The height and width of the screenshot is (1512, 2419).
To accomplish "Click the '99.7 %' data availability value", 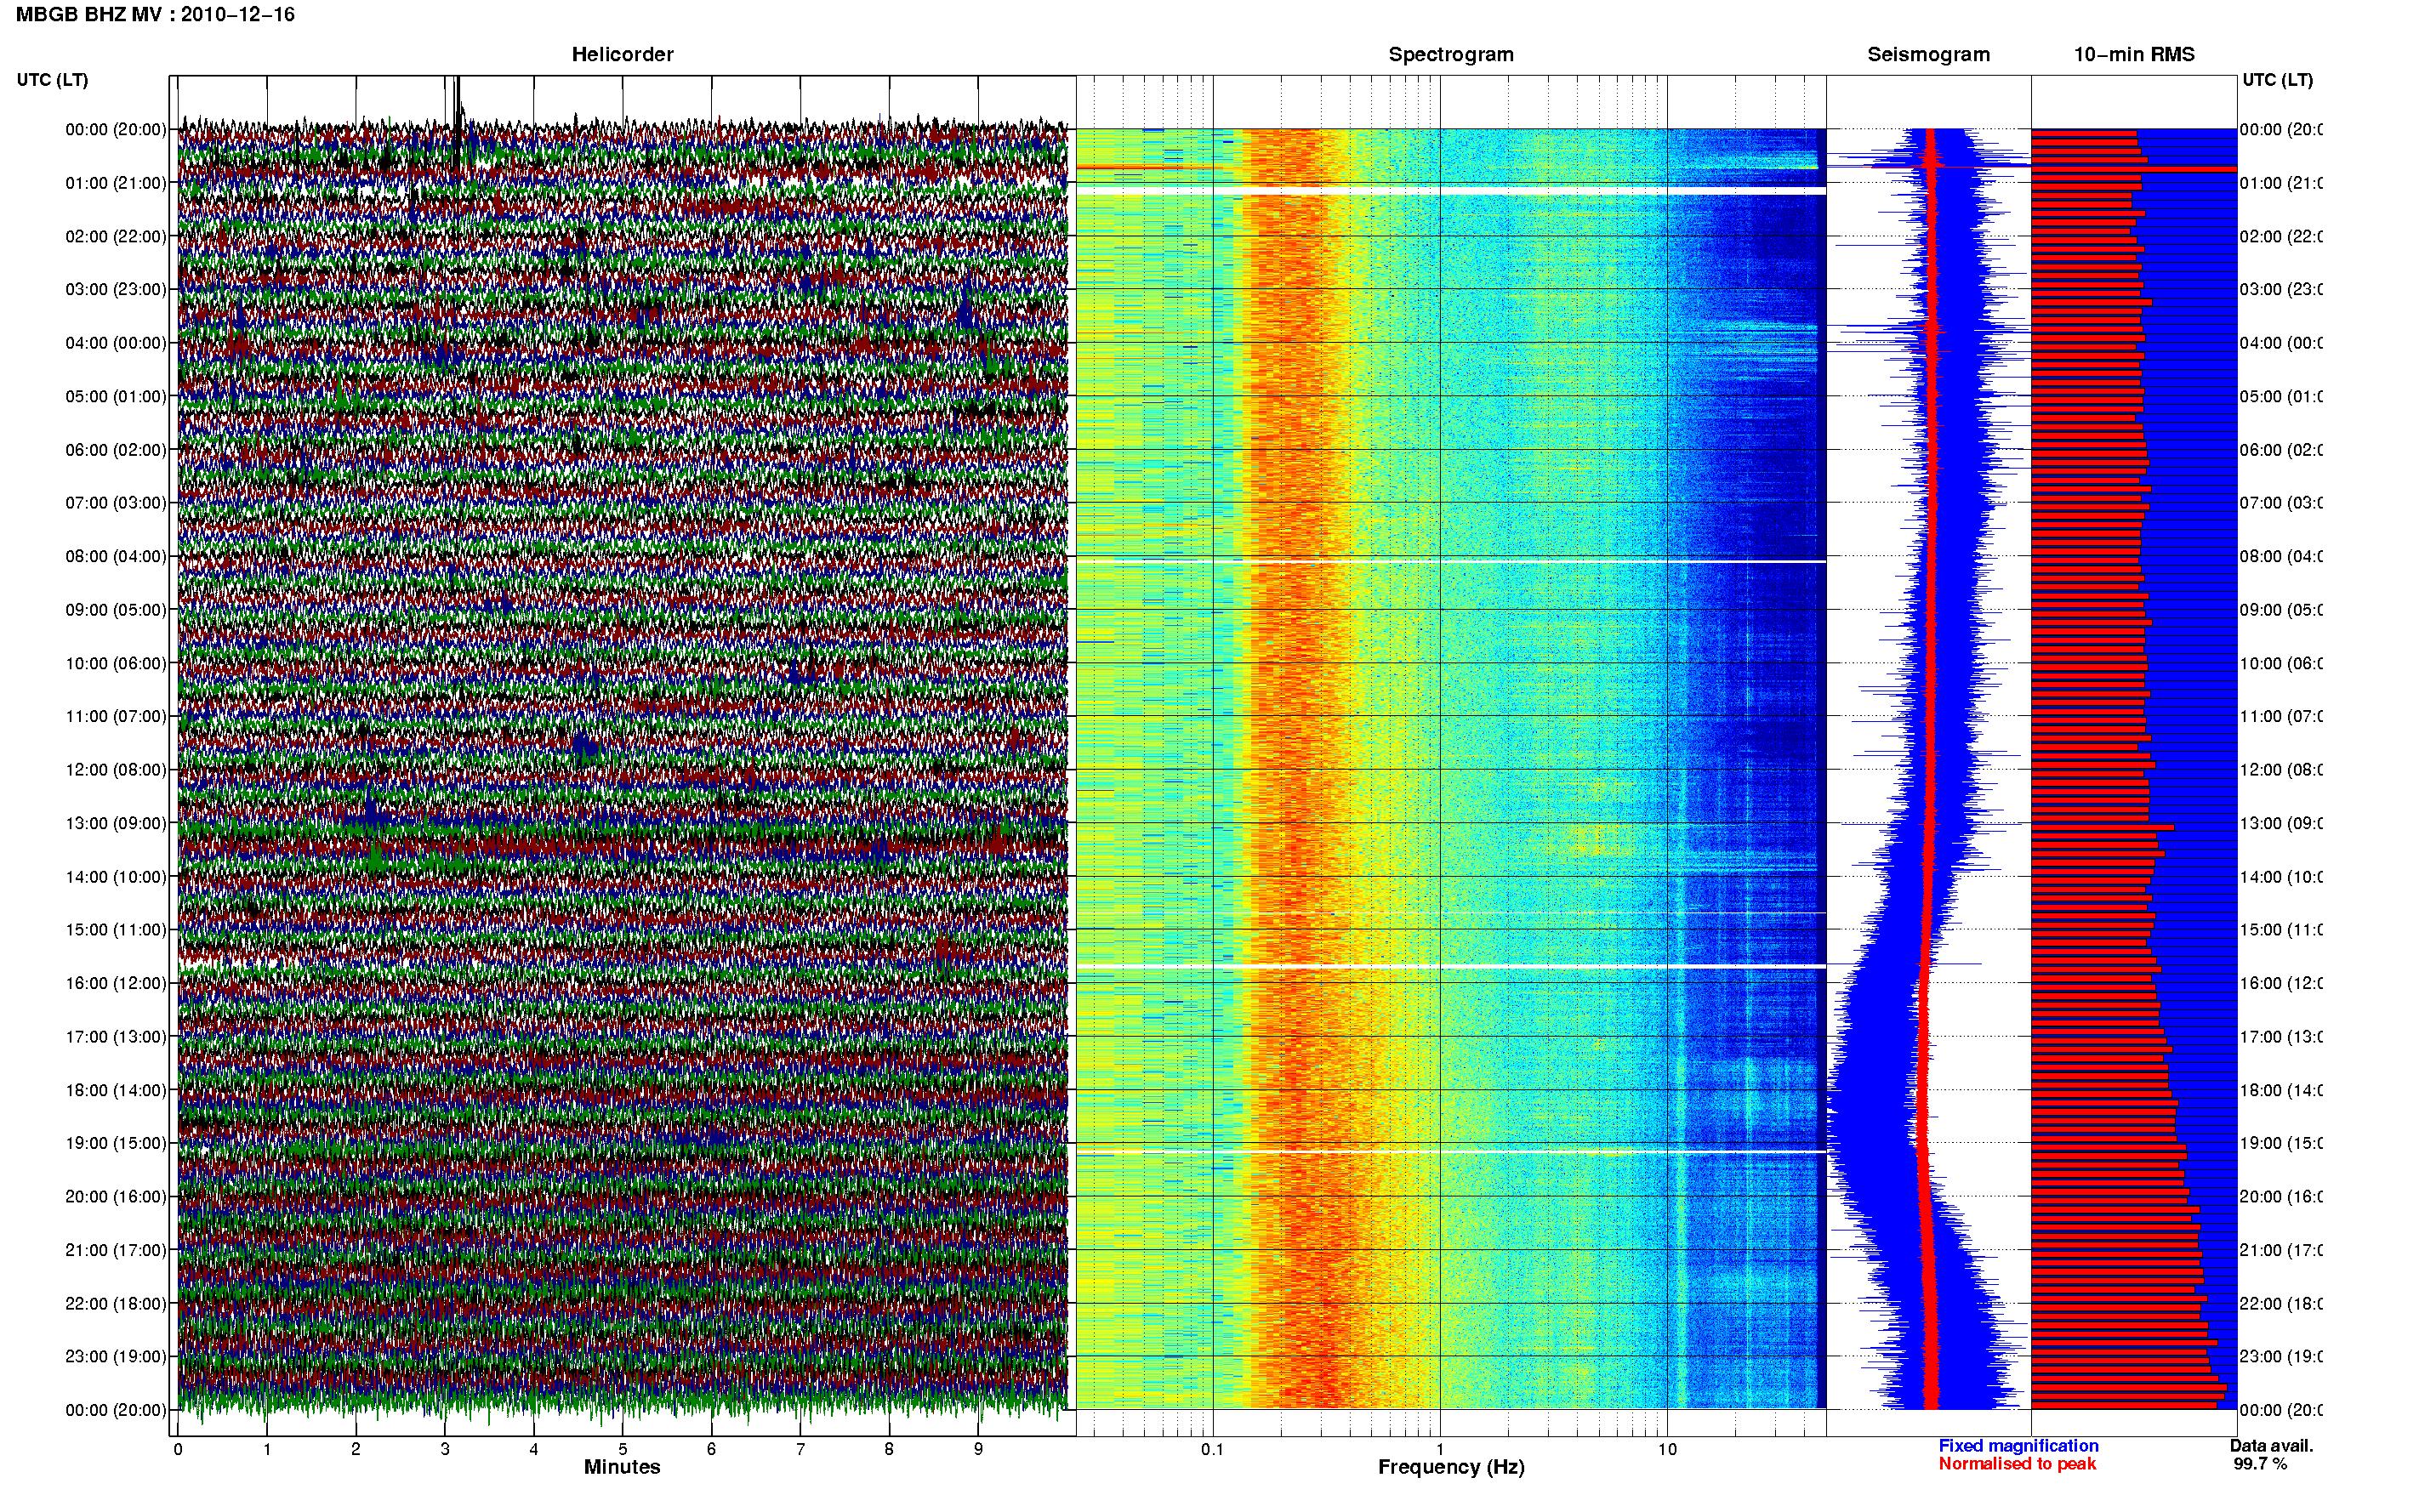I will tap(2259, 1464).
